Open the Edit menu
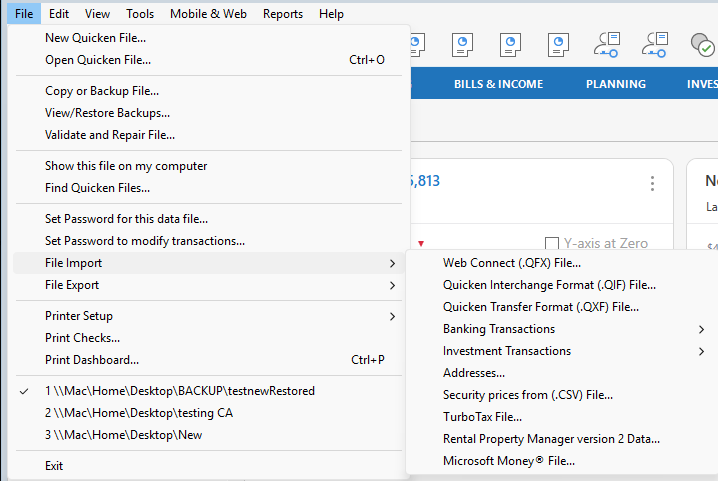 [x=59, y=14]
